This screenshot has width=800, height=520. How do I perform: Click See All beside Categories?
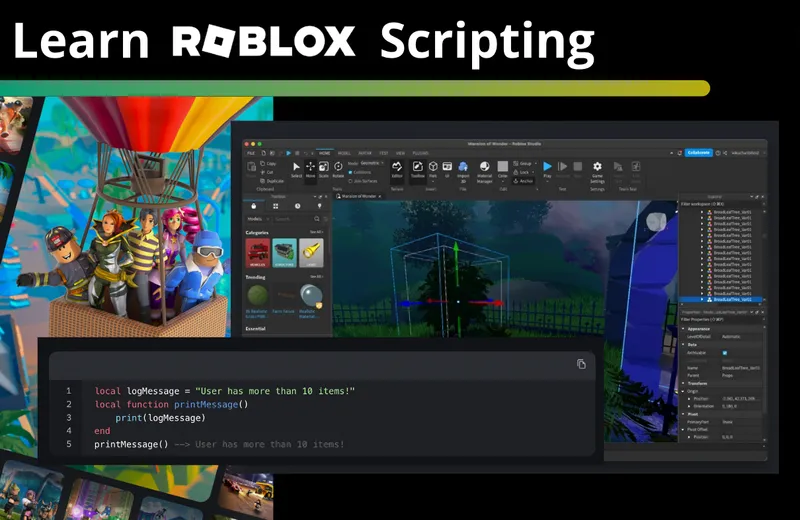pyautogui.click(x=316, y=232)
